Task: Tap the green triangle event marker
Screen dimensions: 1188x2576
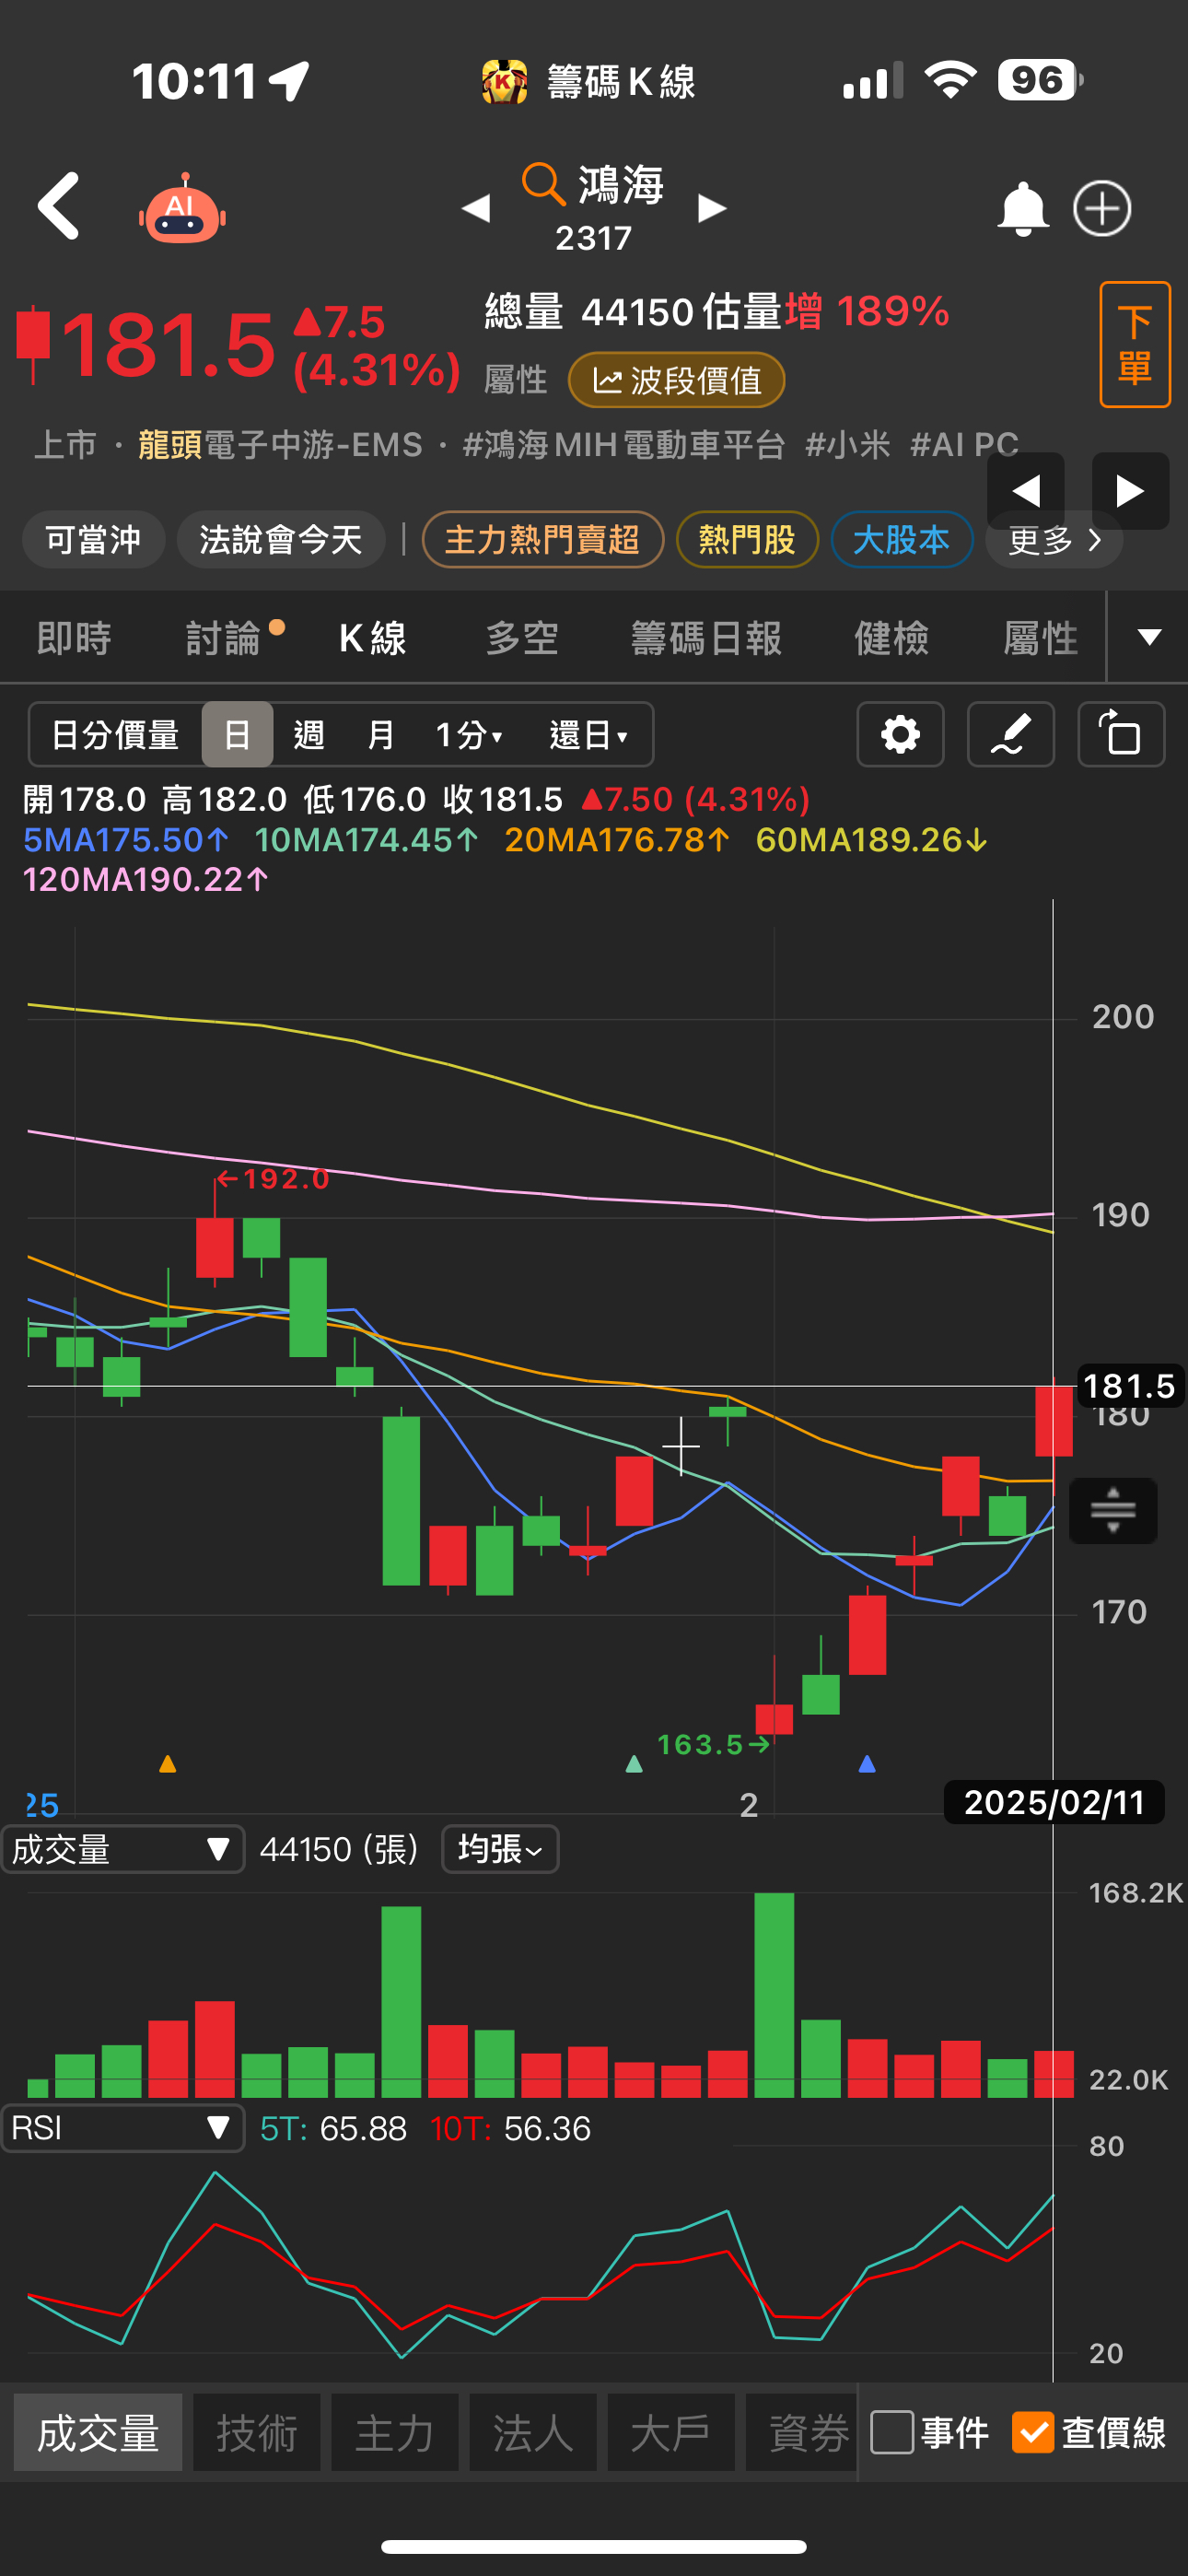Action: (634, 1763)
